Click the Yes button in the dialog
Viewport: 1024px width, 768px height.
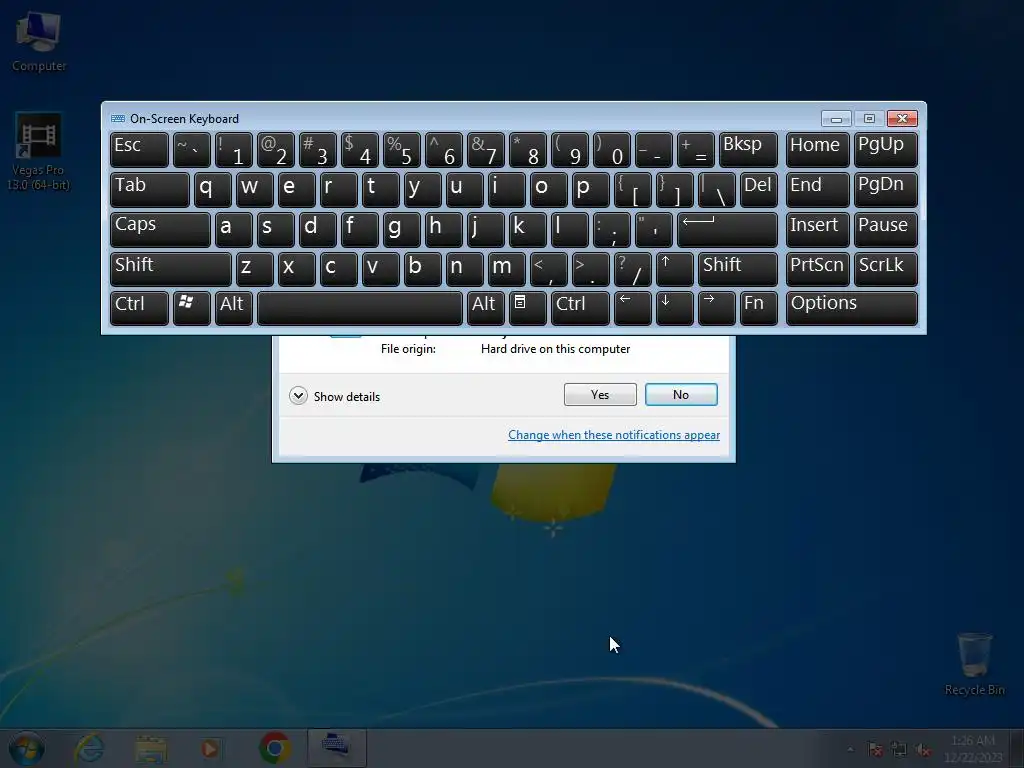600,394
